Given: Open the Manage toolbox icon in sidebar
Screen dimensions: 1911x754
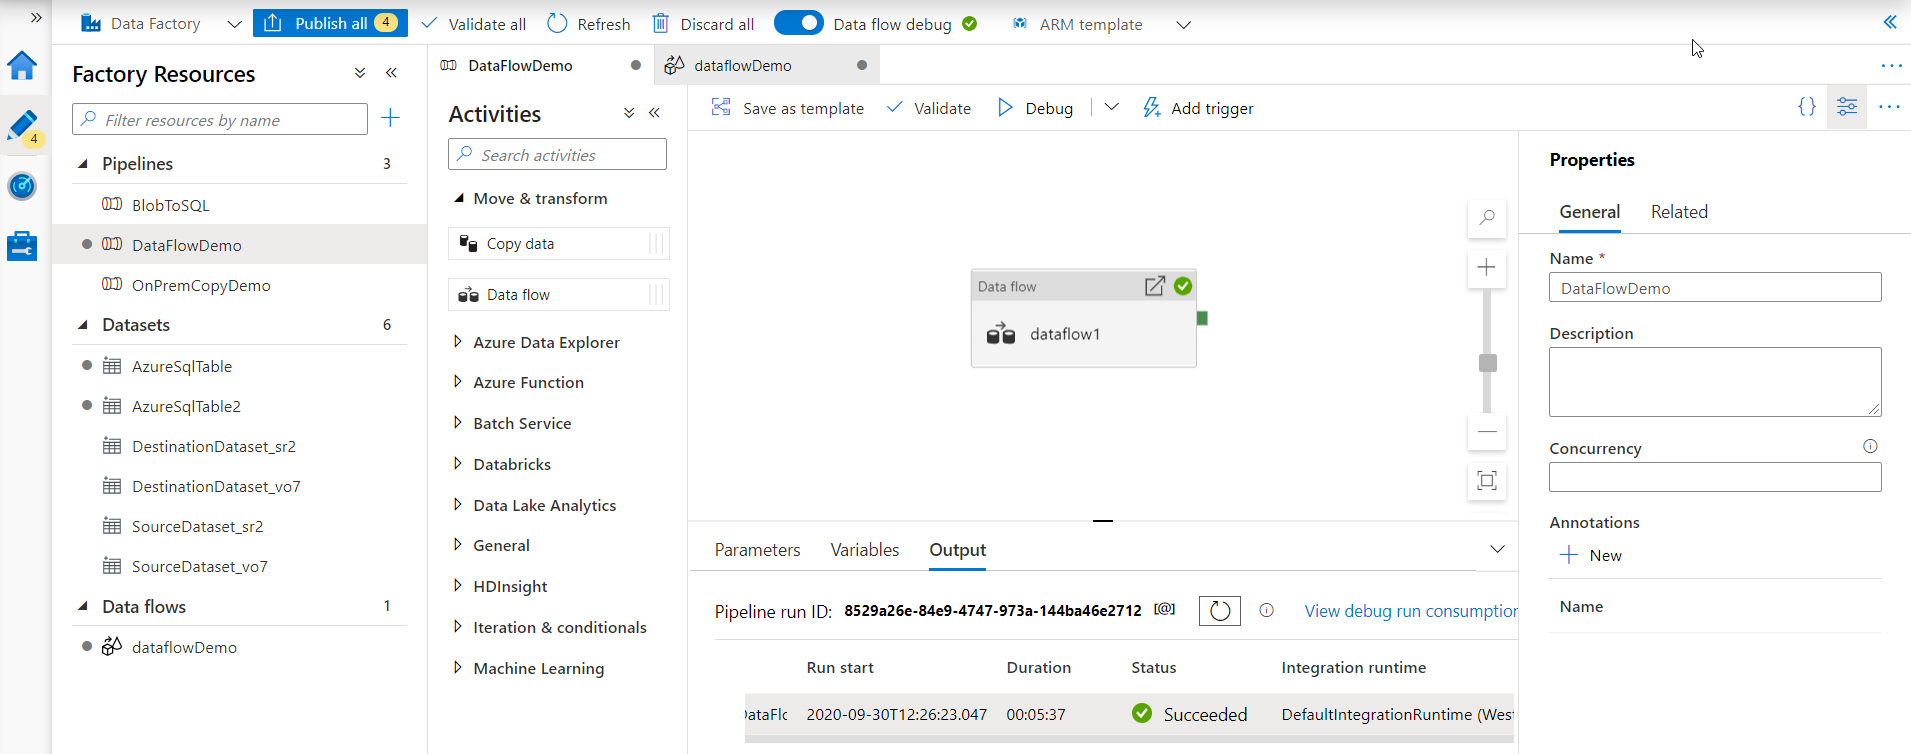Looking at the screenshot, I should tap(22, 246).
